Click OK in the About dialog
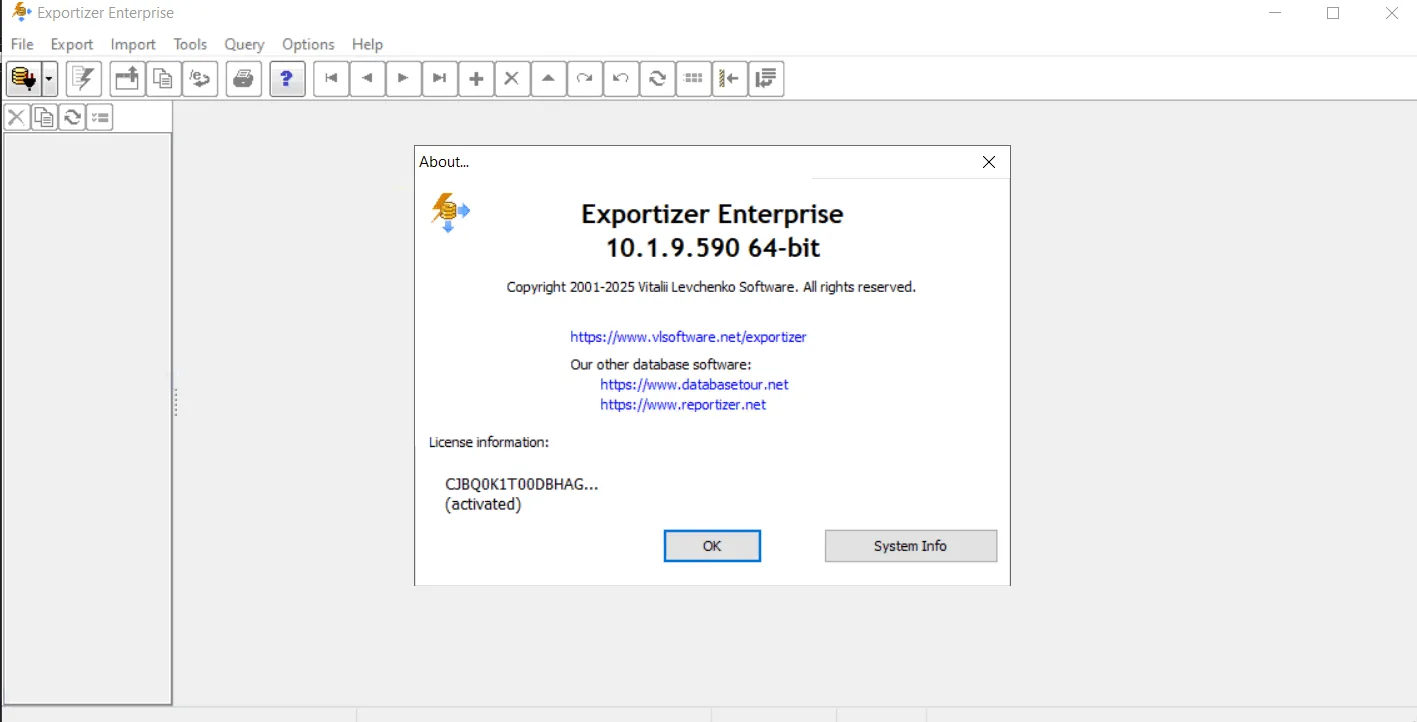Viewport: 1417px width, 722px height. pyautogui.click(x=712, y=546)
